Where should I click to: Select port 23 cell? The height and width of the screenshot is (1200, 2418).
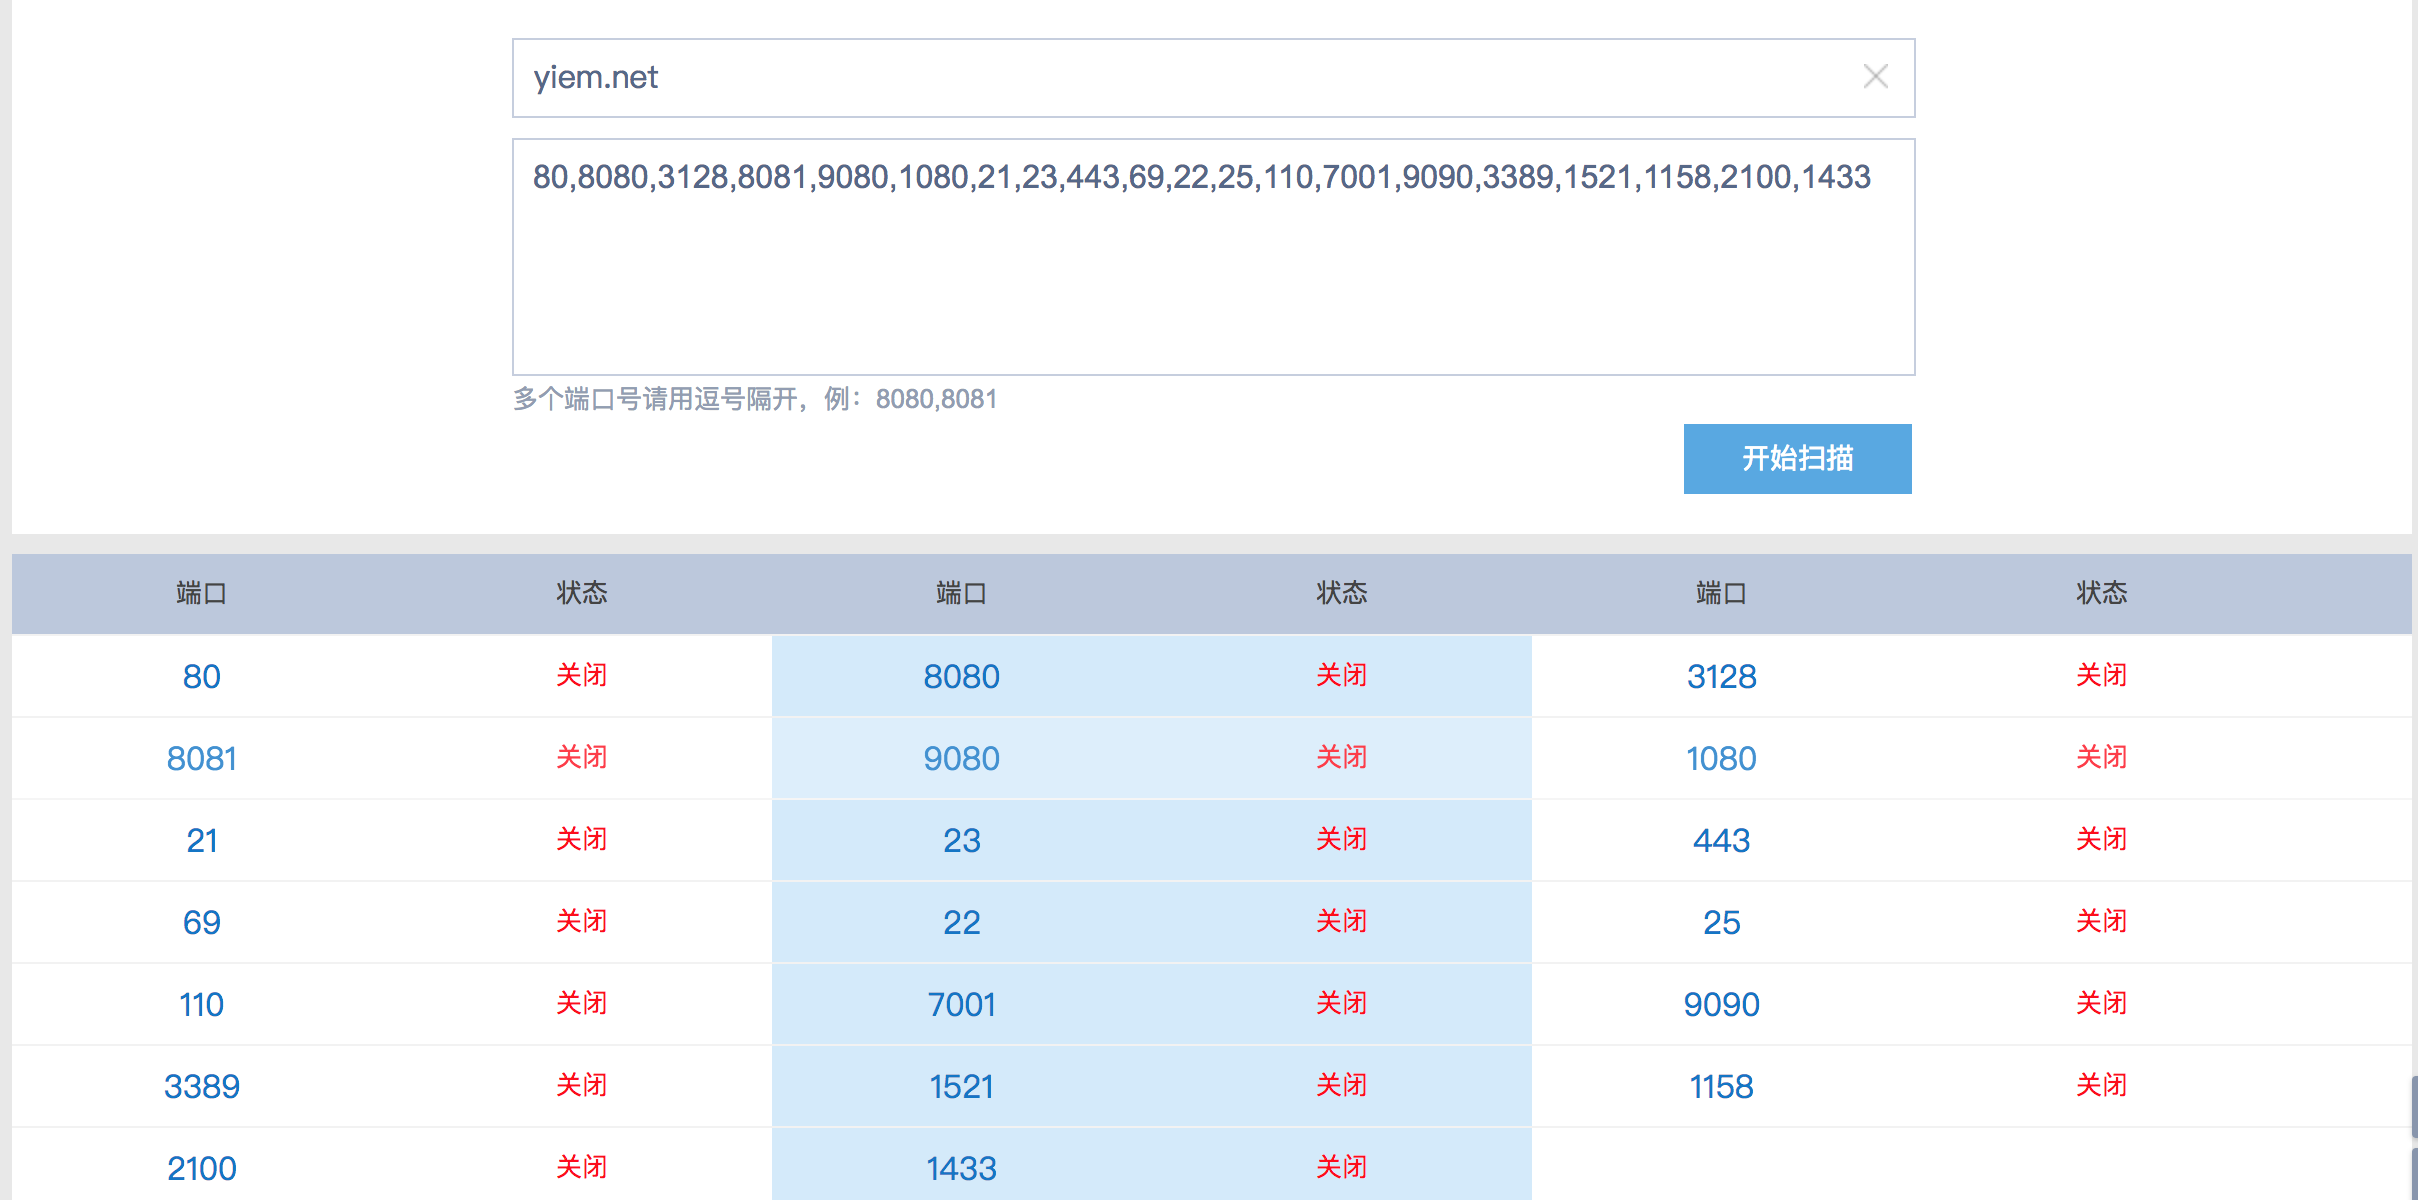tap(961, 841)
